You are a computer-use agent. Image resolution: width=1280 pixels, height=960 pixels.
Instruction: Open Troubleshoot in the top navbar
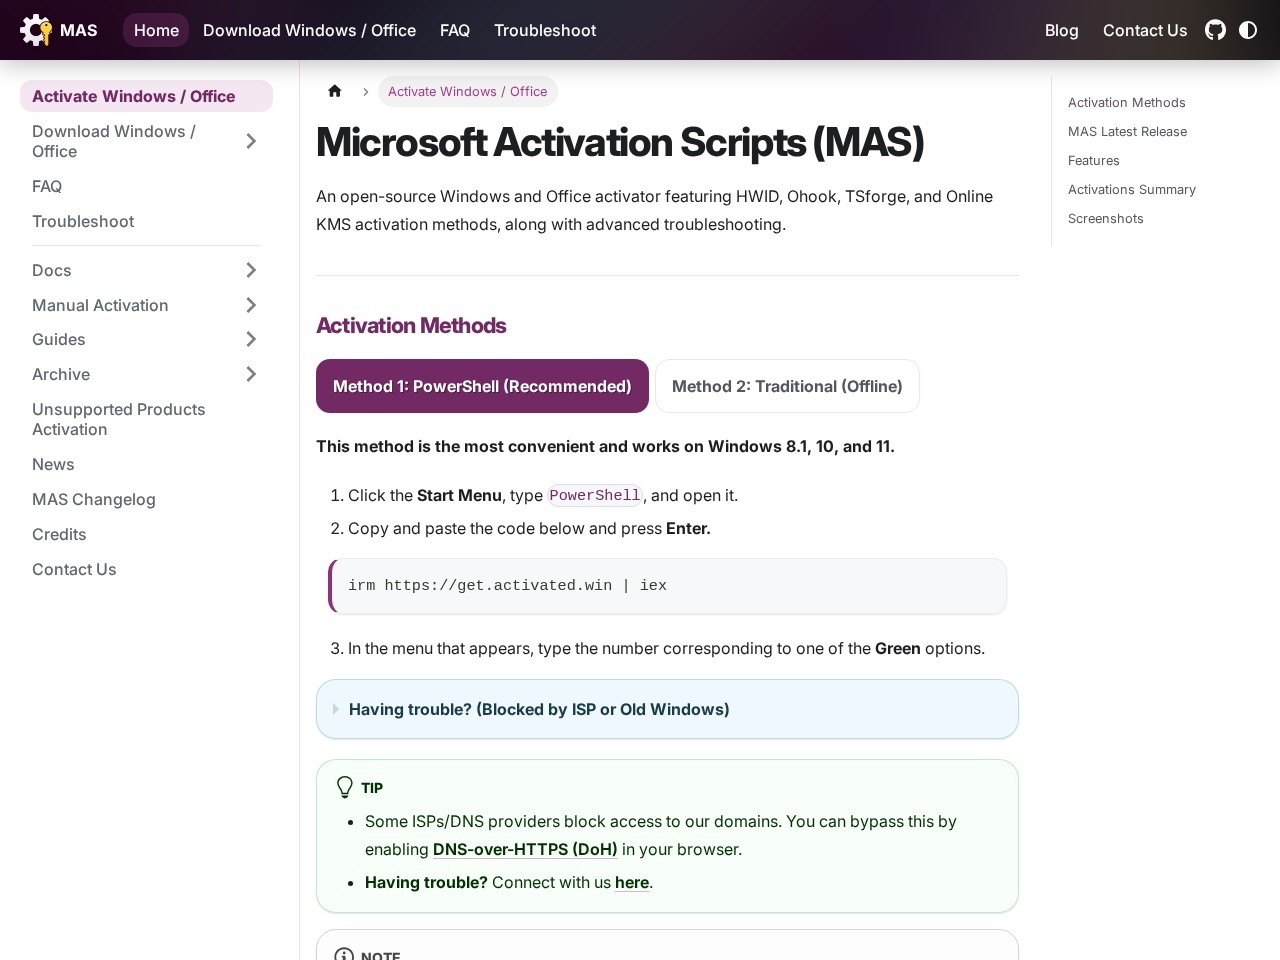point(545,30)
